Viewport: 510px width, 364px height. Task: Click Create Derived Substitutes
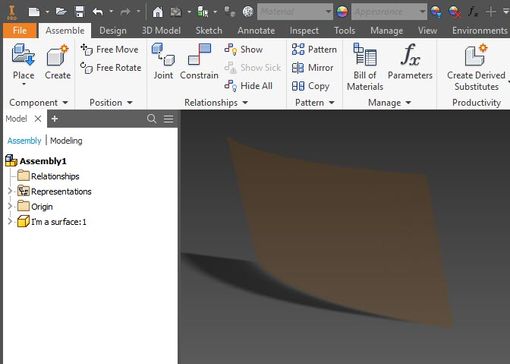[x=476, y=67]
